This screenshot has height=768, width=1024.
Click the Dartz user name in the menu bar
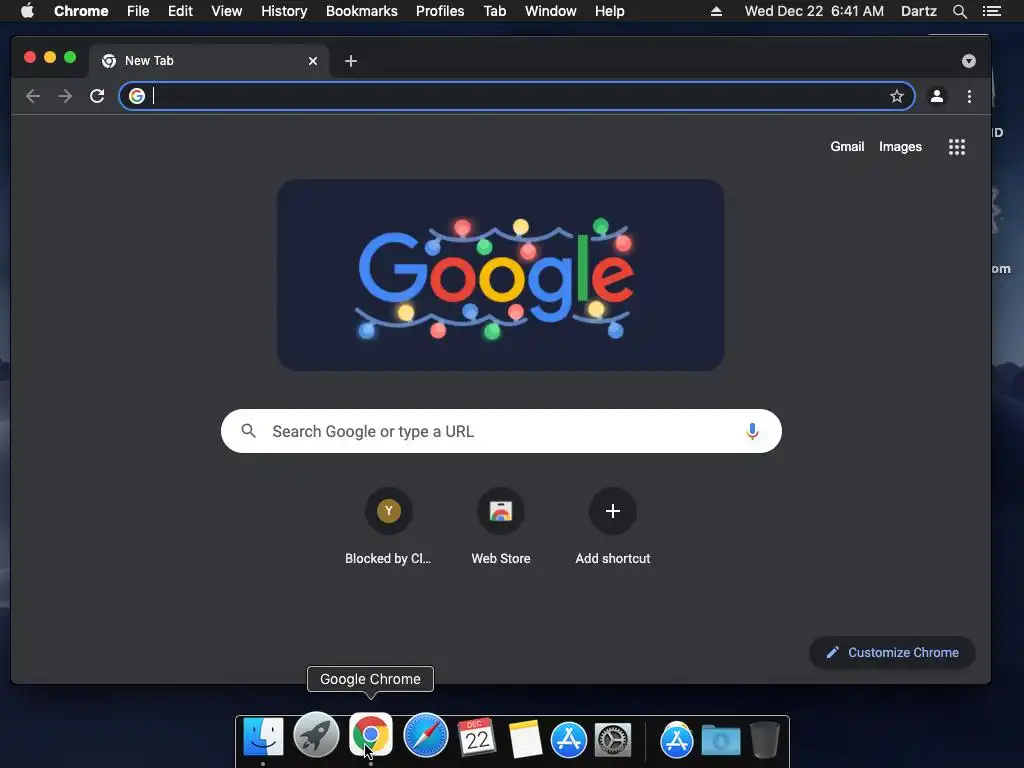click(x=919, y=11)
